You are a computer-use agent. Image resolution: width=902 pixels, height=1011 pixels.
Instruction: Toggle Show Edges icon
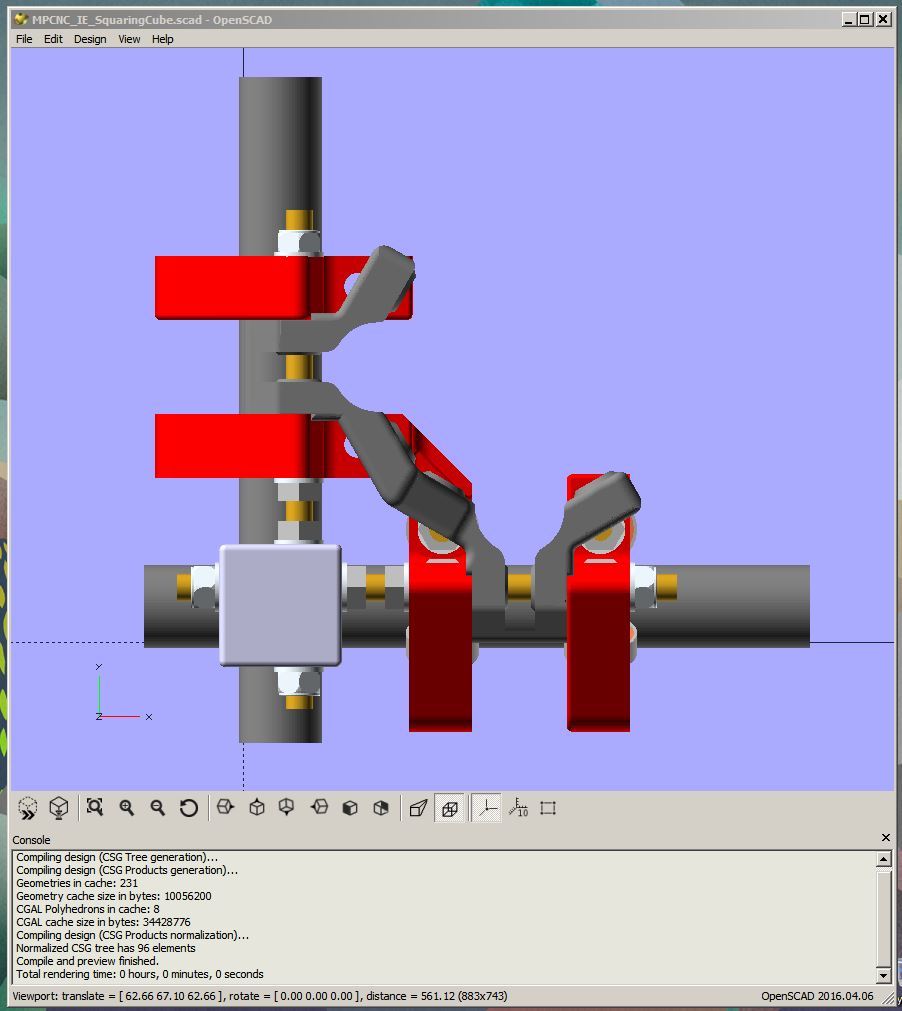pyautogui.click(x=548, y=808)
